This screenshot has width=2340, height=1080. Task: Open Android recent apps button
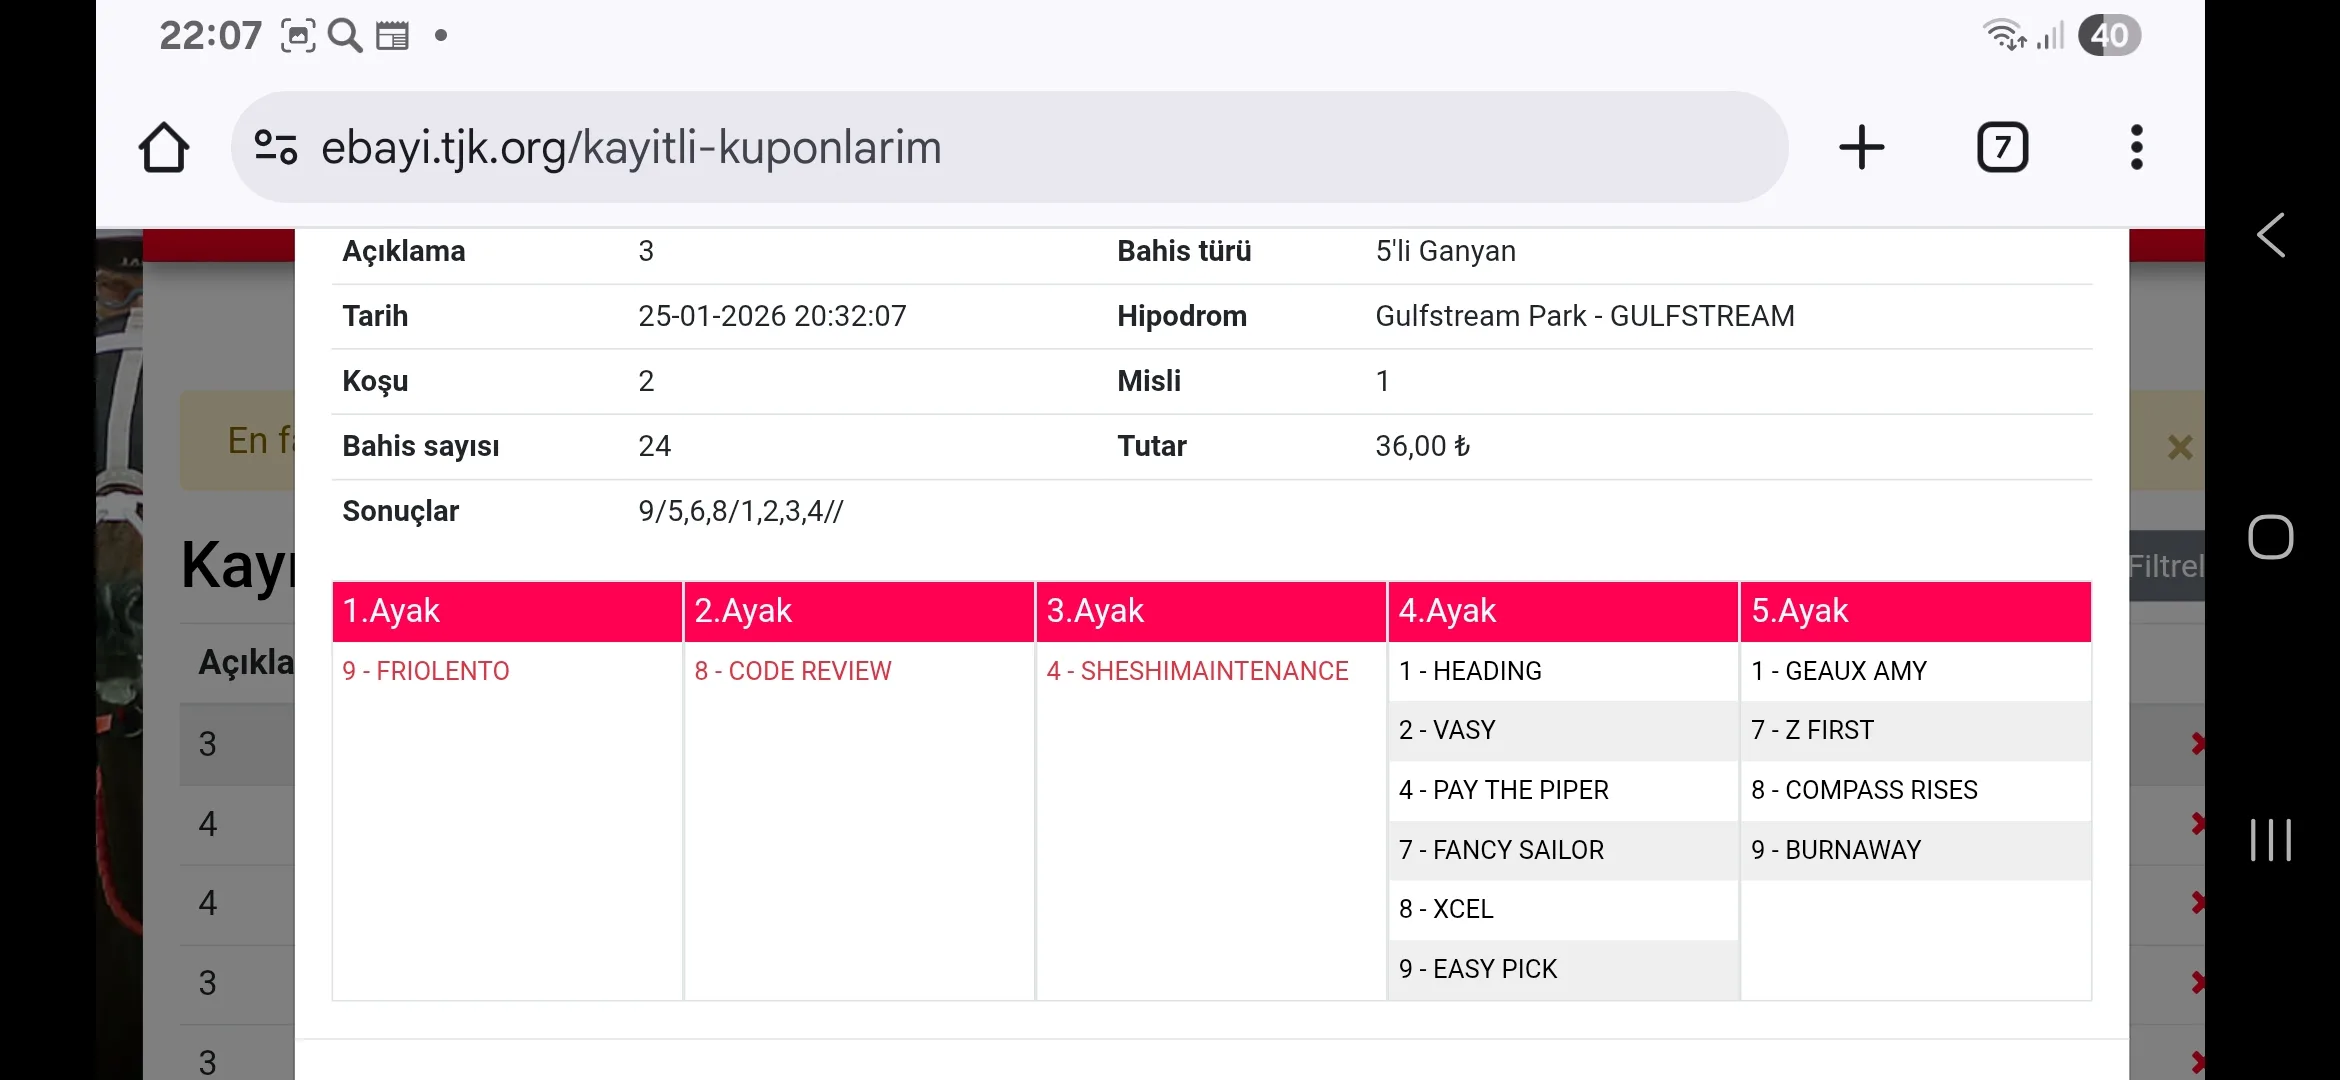point(2270,839)
